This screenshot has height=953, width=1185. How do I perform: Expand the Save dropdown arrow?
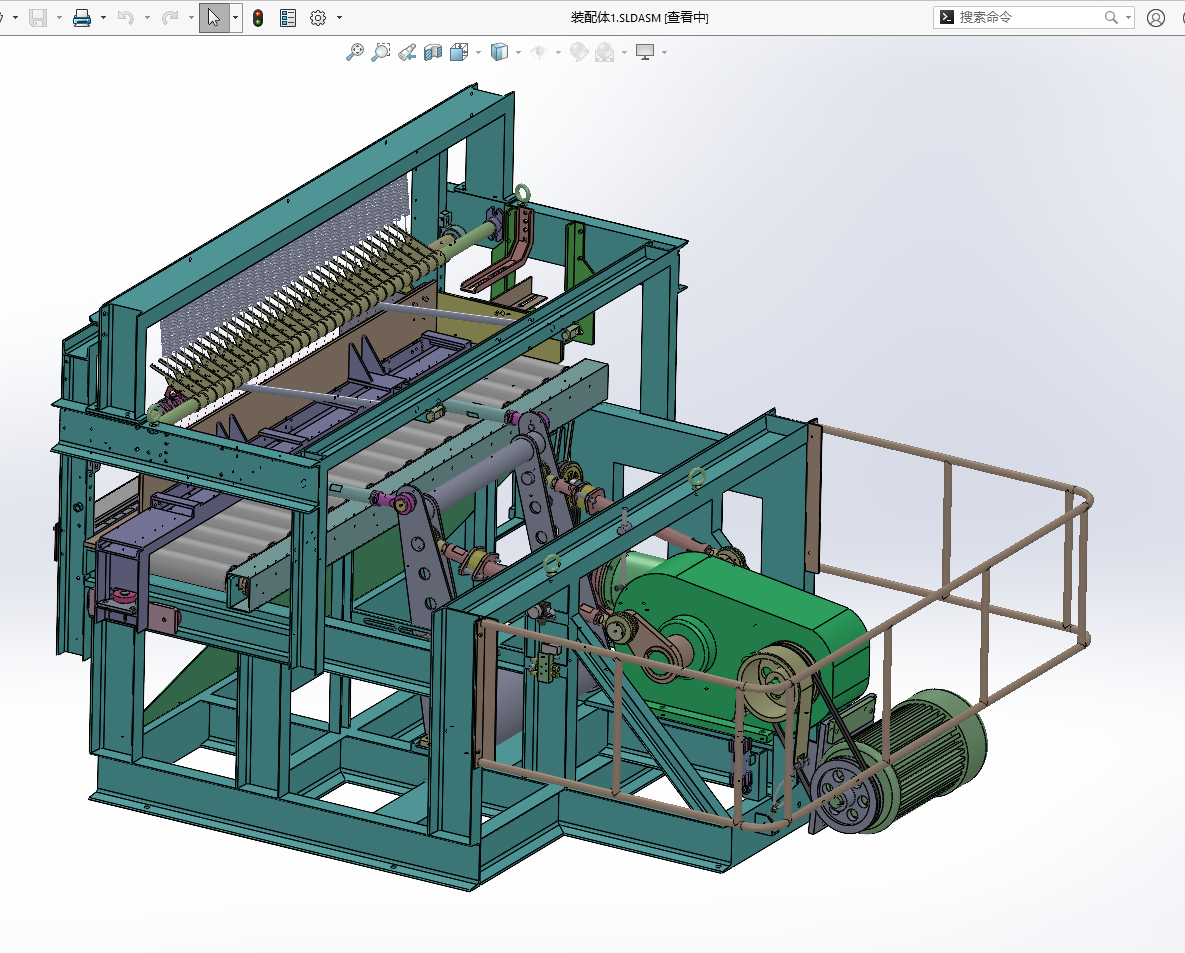59,17
